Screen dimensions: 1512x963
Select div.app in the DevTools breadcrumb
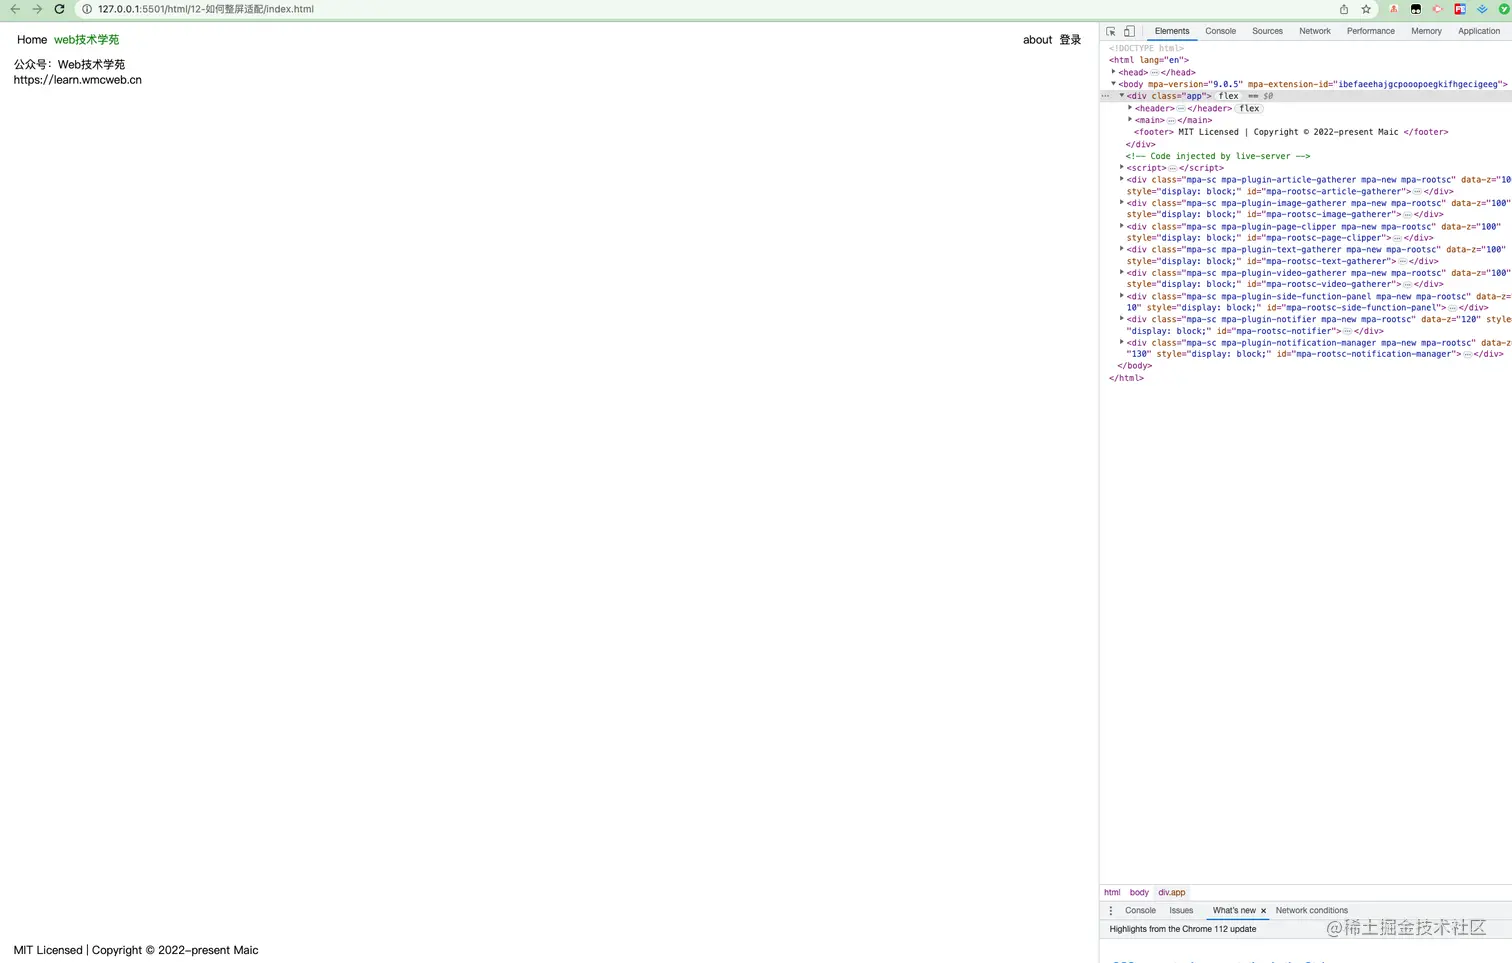[x=1172, y=892]
